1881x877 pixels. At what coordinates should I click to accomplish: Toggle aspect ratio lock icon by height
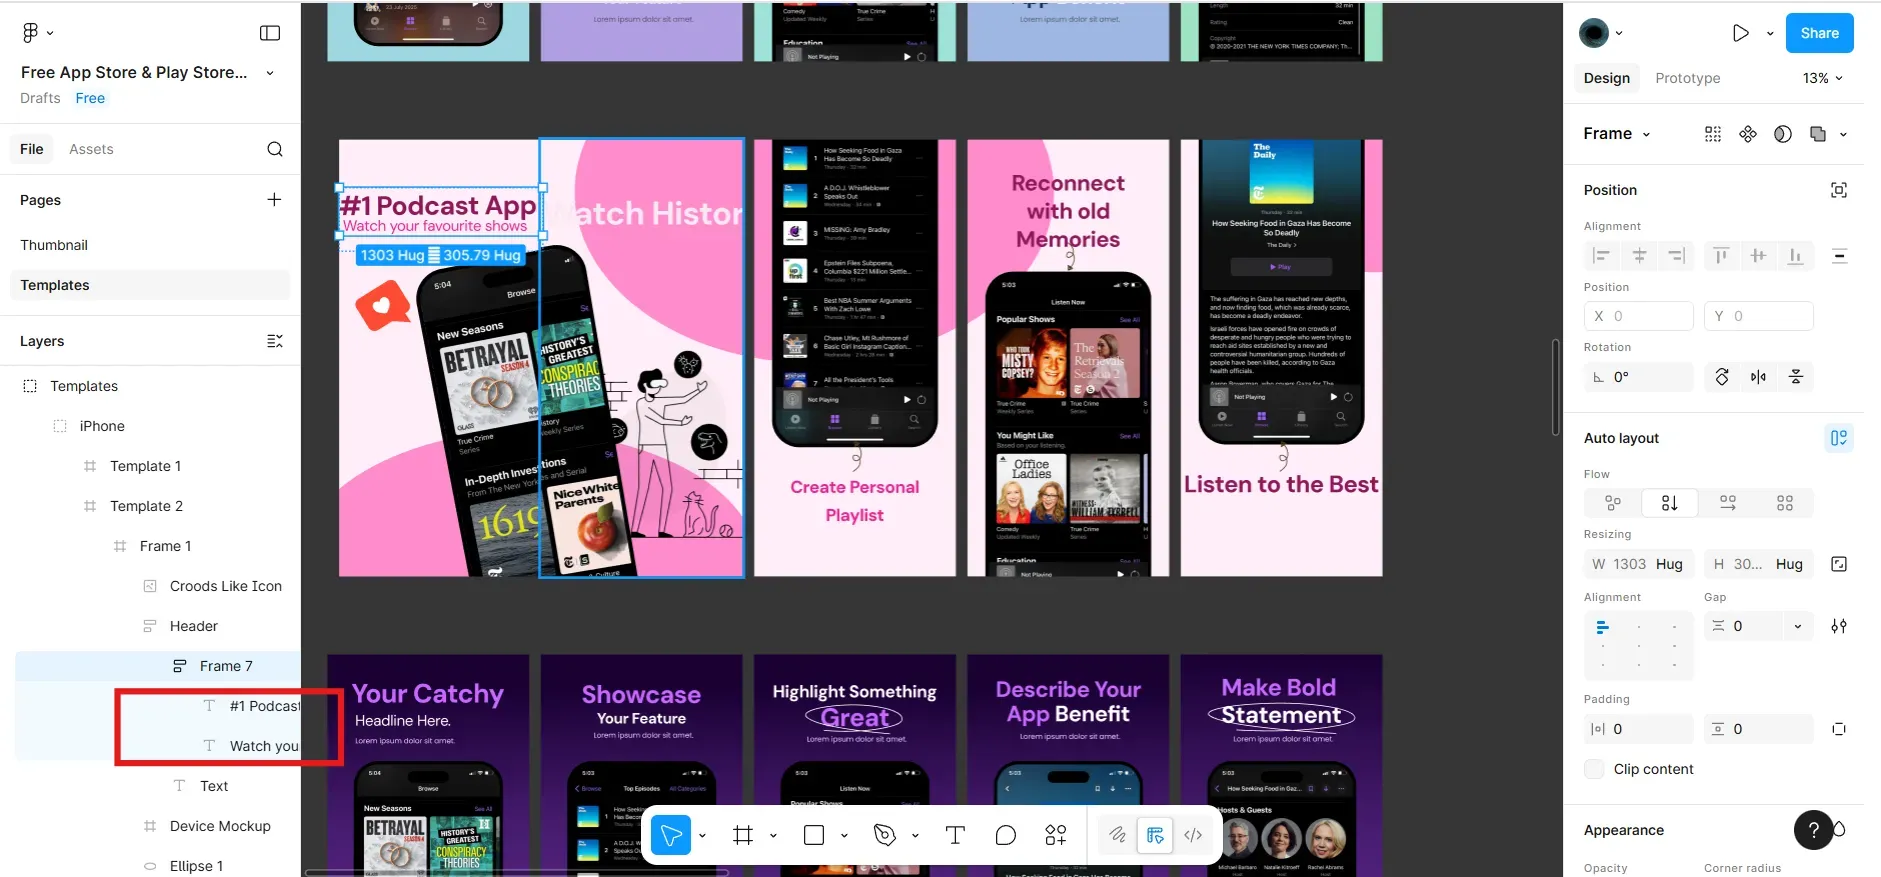(x=1839, y=564)
